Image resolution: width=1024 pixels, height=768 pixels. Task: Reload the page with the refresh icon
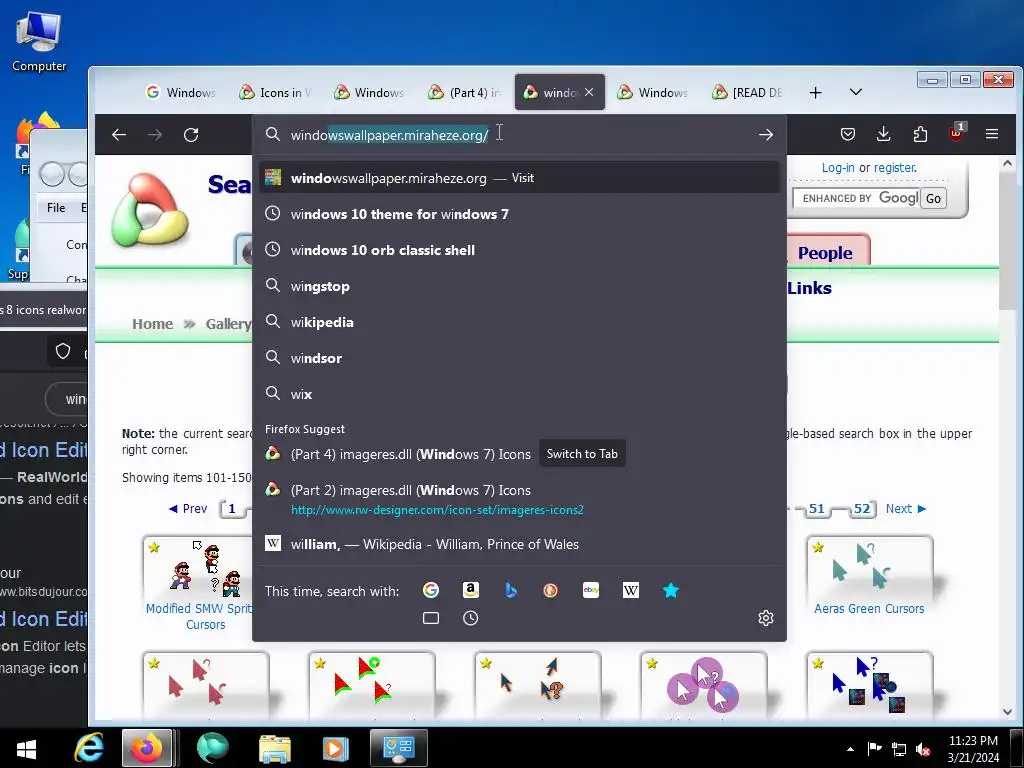191,135
